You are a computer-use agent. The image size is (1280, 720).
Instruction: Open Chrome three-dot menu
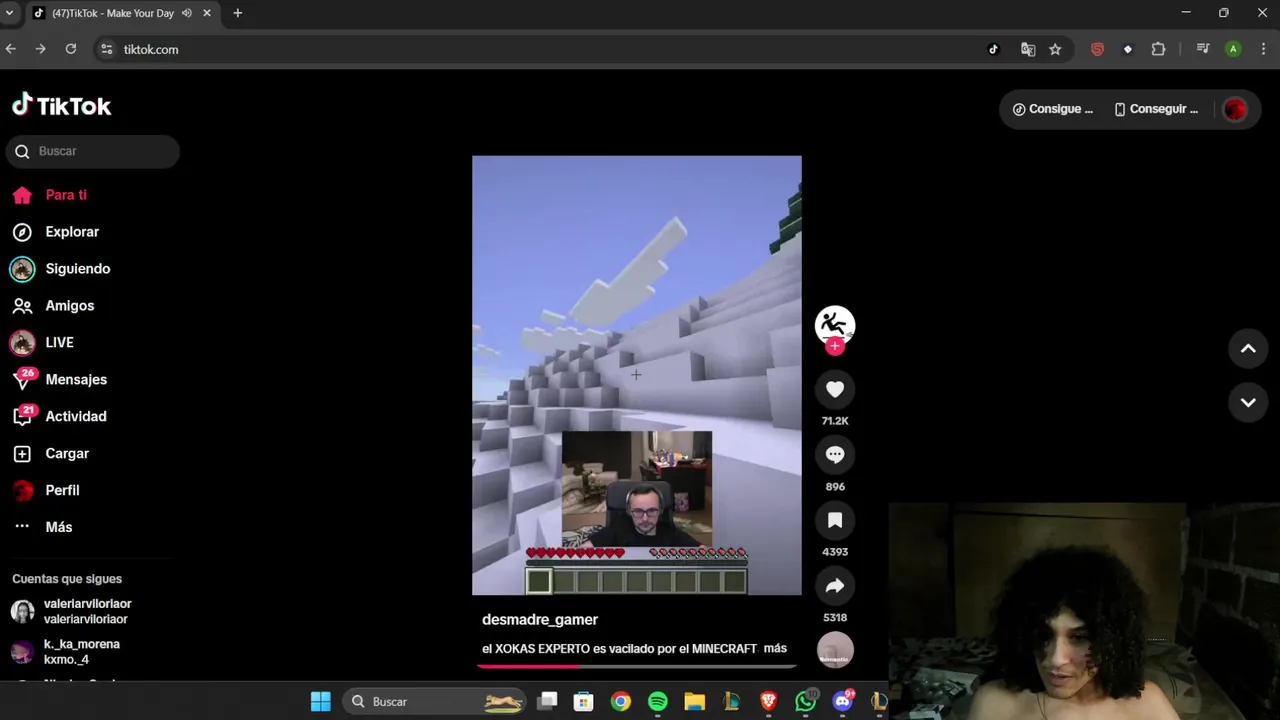[1262, 49]
